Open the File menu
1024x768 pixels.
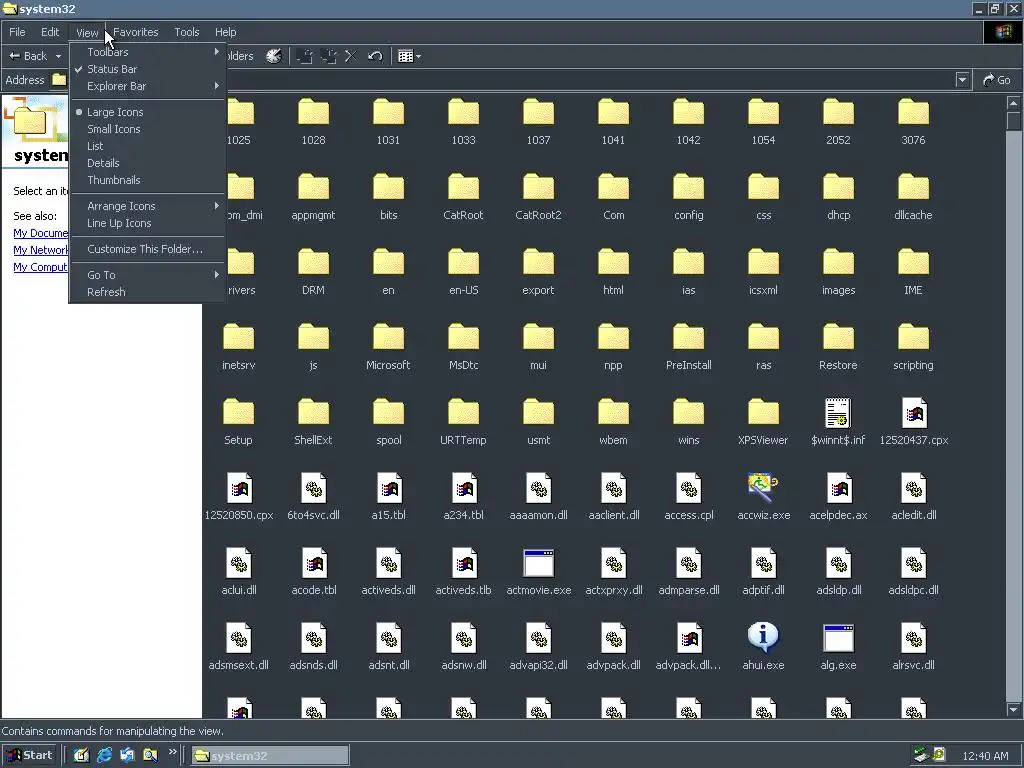coord(18,32)
